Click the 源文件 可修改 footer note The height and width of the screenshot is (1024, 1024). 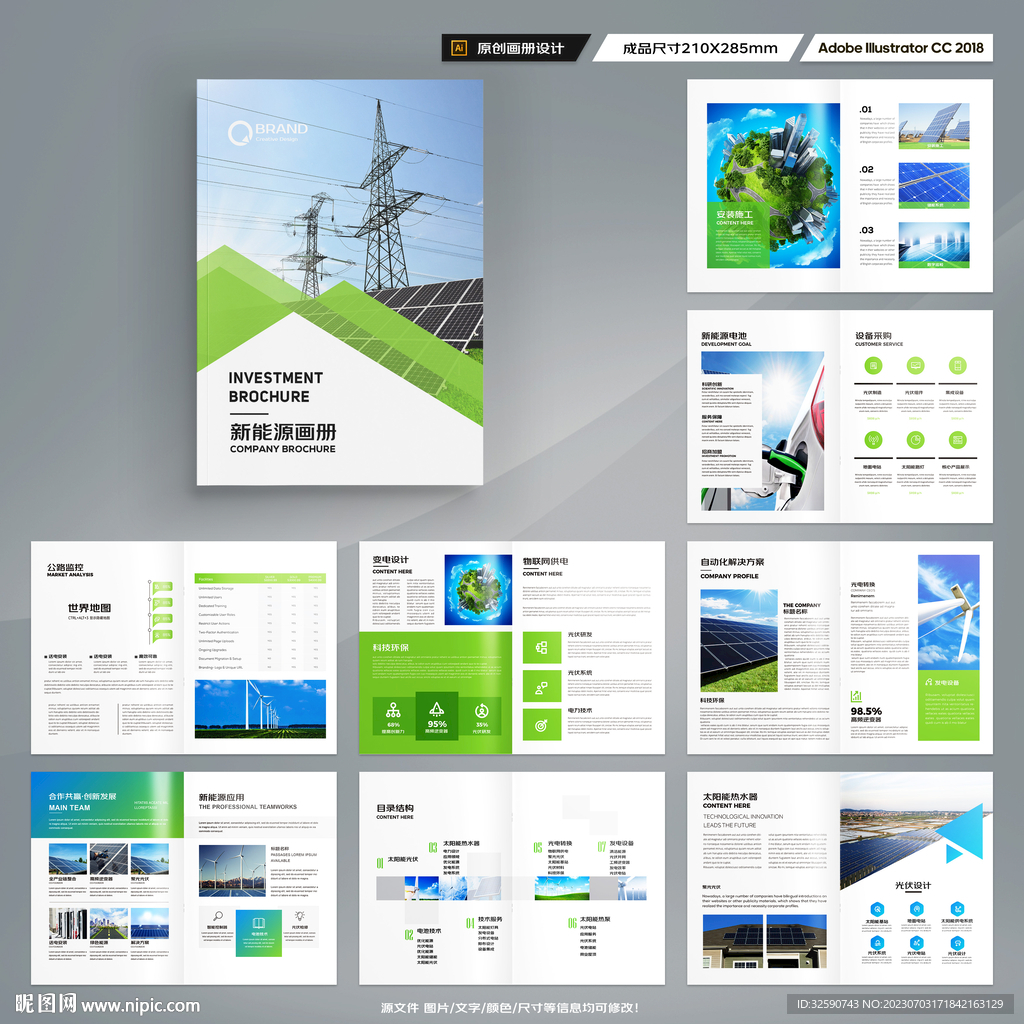[x=509, y=1008]
